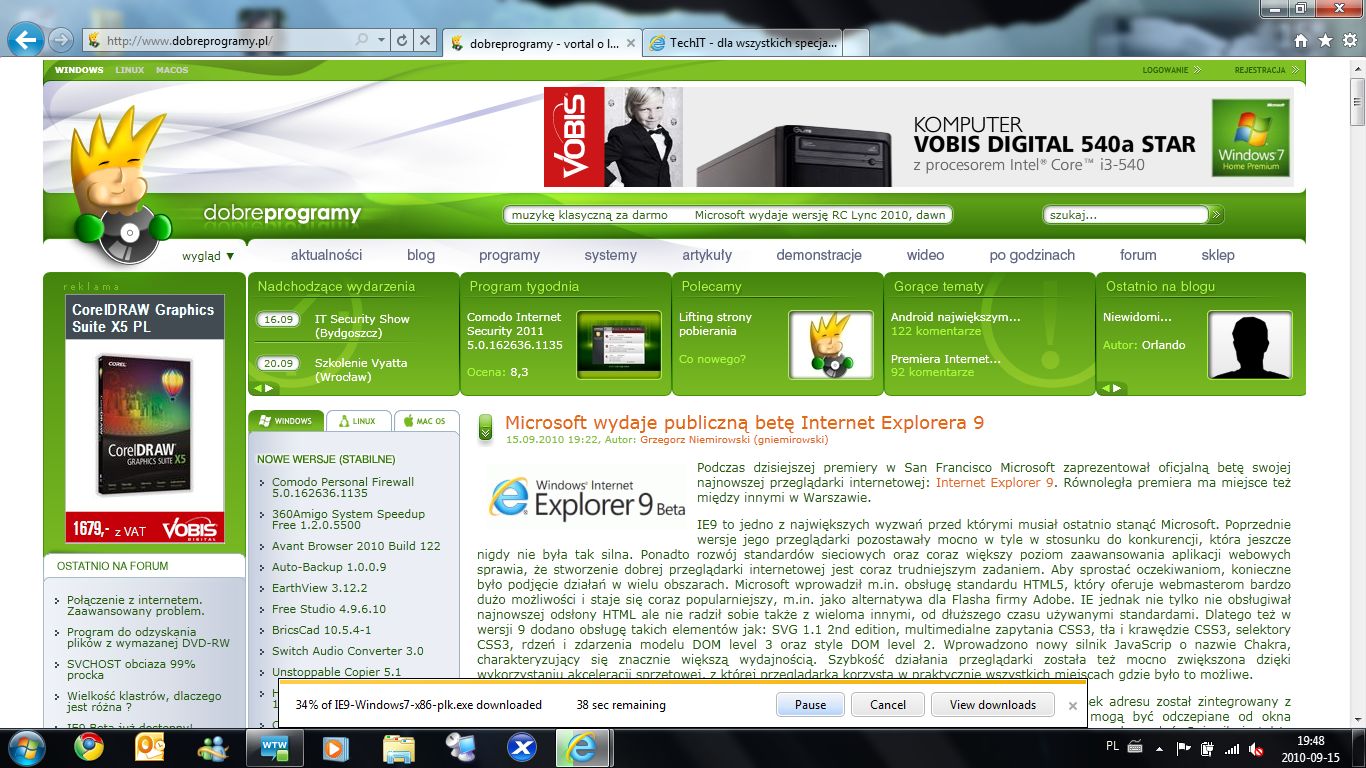The width and height of the screenshot is (1366, 768).
Task: Select the WINDOWS platform link in top bar
Action: tap(79, 70)
